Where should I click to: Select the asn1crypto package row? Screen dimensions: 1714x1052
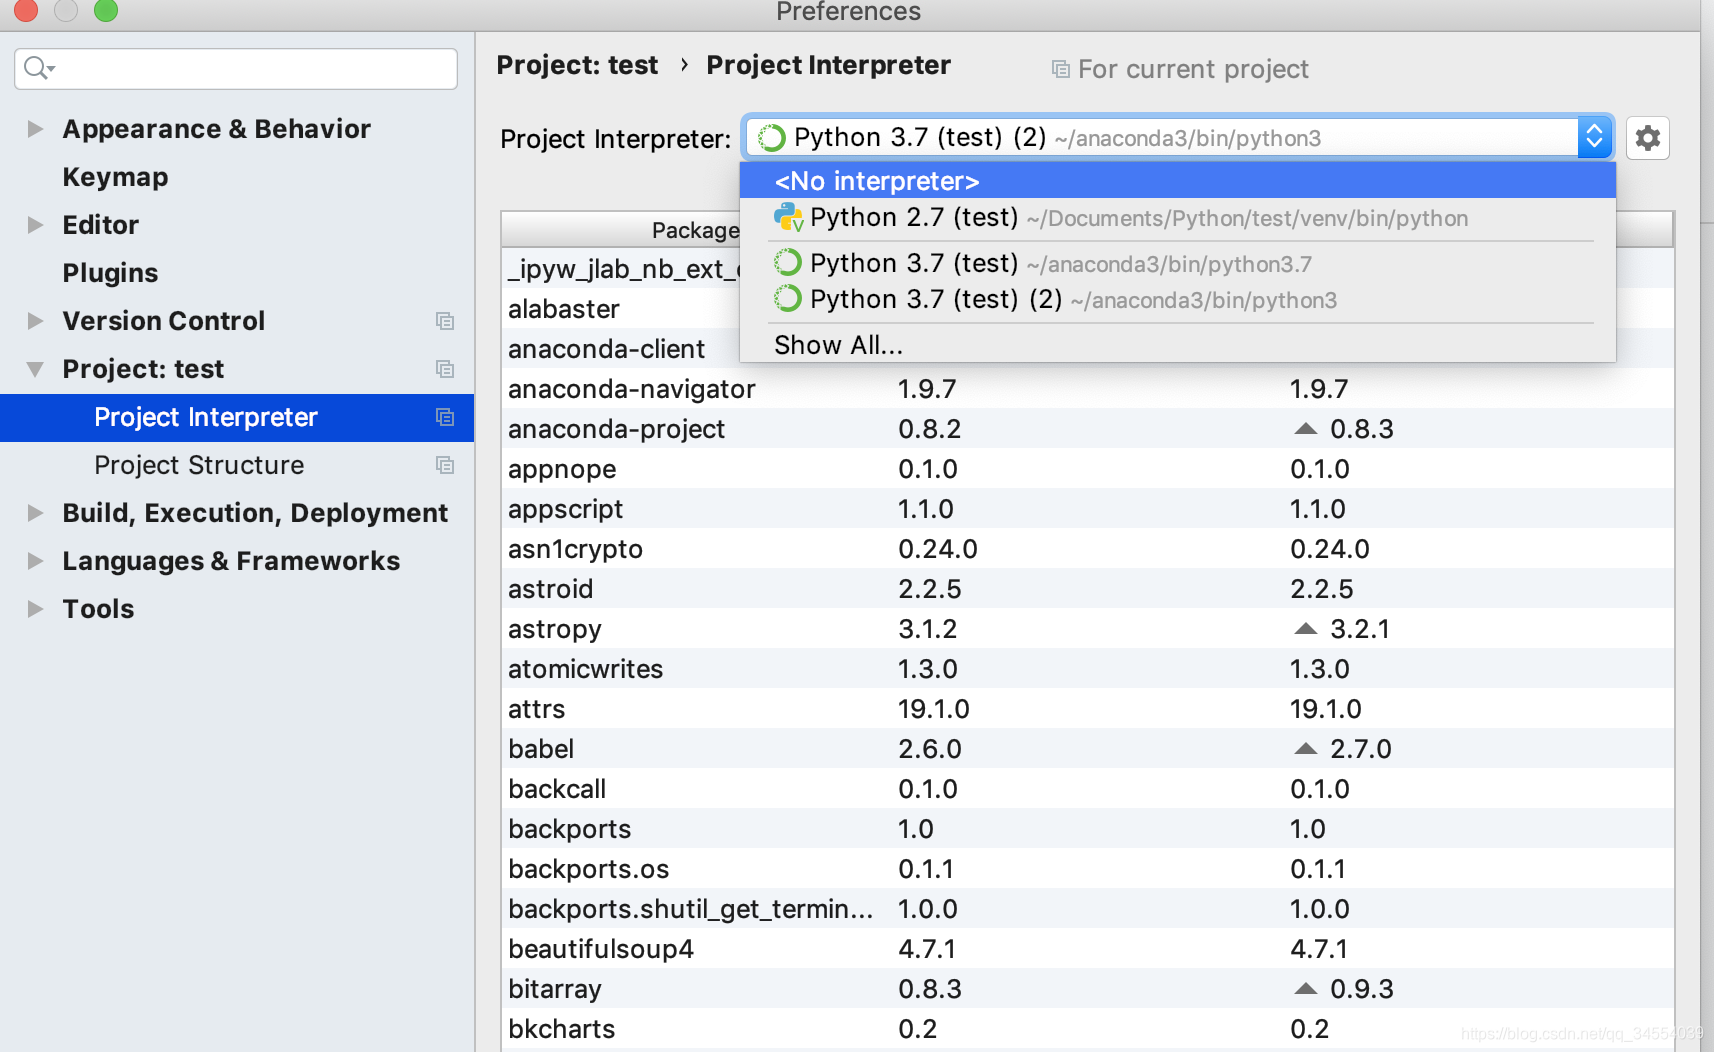pyautogui.click(x=1087, y=549)
